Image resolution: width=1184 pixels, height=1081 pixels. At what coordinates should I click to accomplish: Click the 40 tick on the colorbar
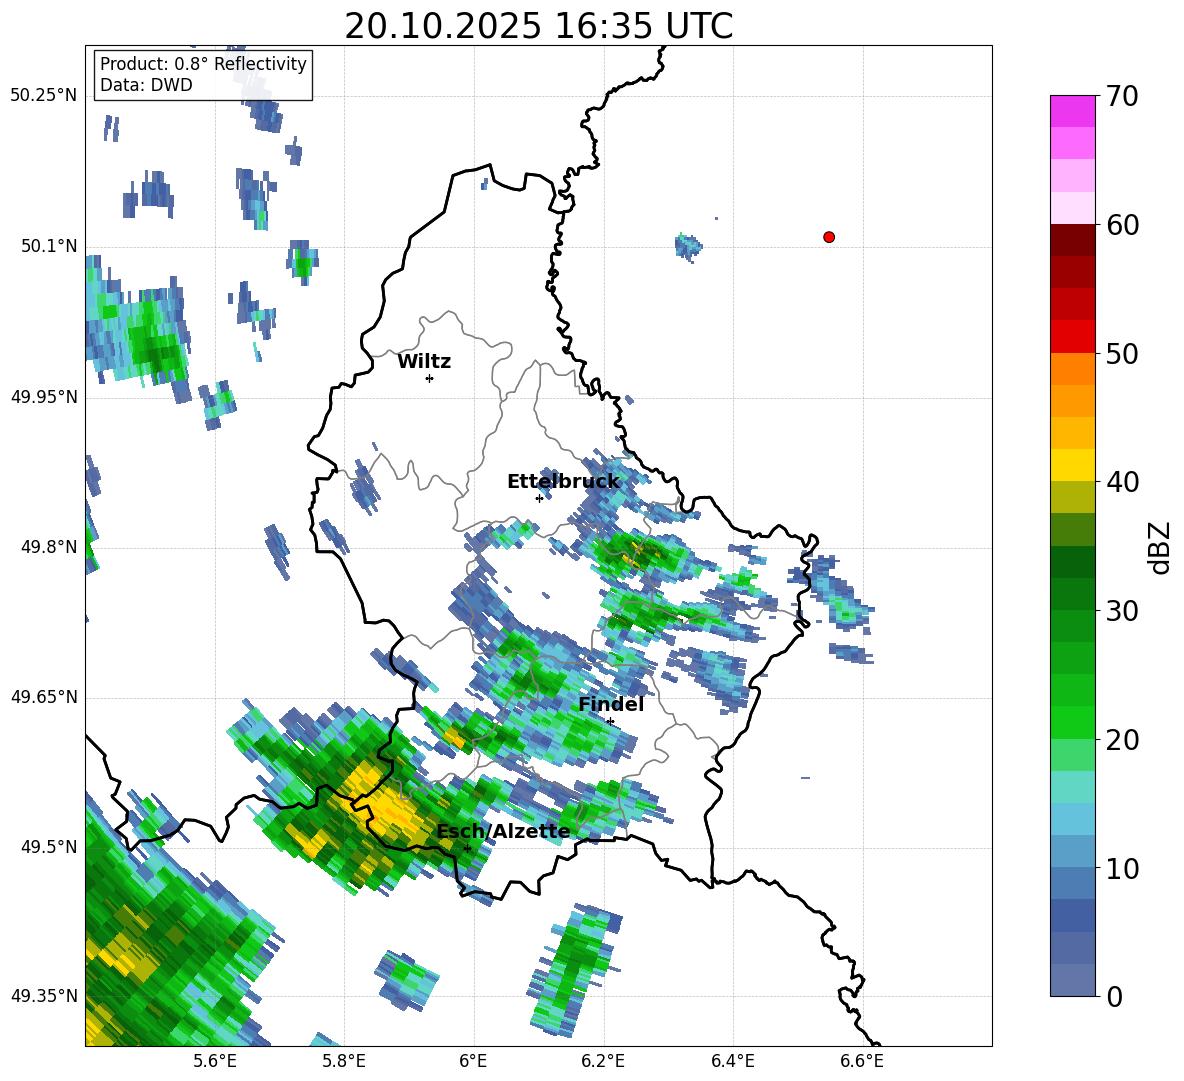[x=1122, y=482]
